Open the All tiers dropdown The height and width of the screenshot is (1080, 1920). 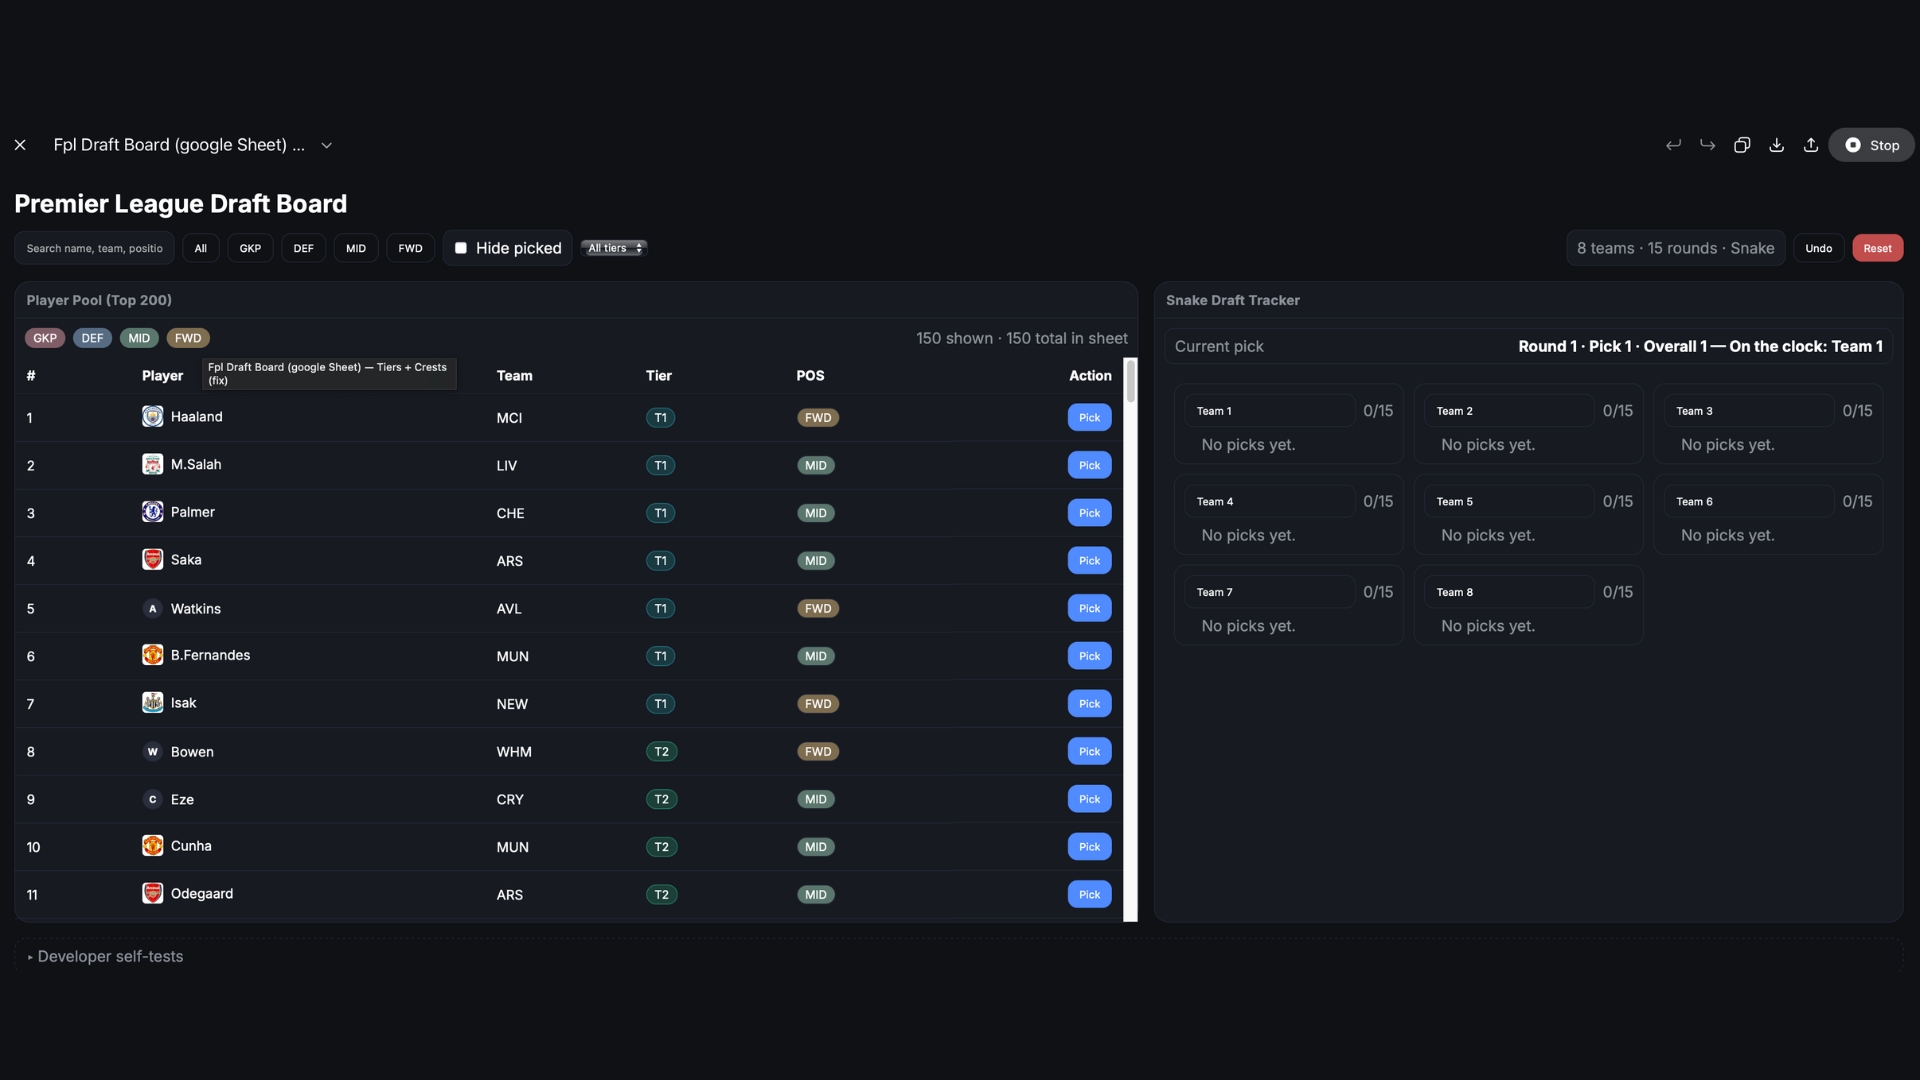(x=614, y=248)
